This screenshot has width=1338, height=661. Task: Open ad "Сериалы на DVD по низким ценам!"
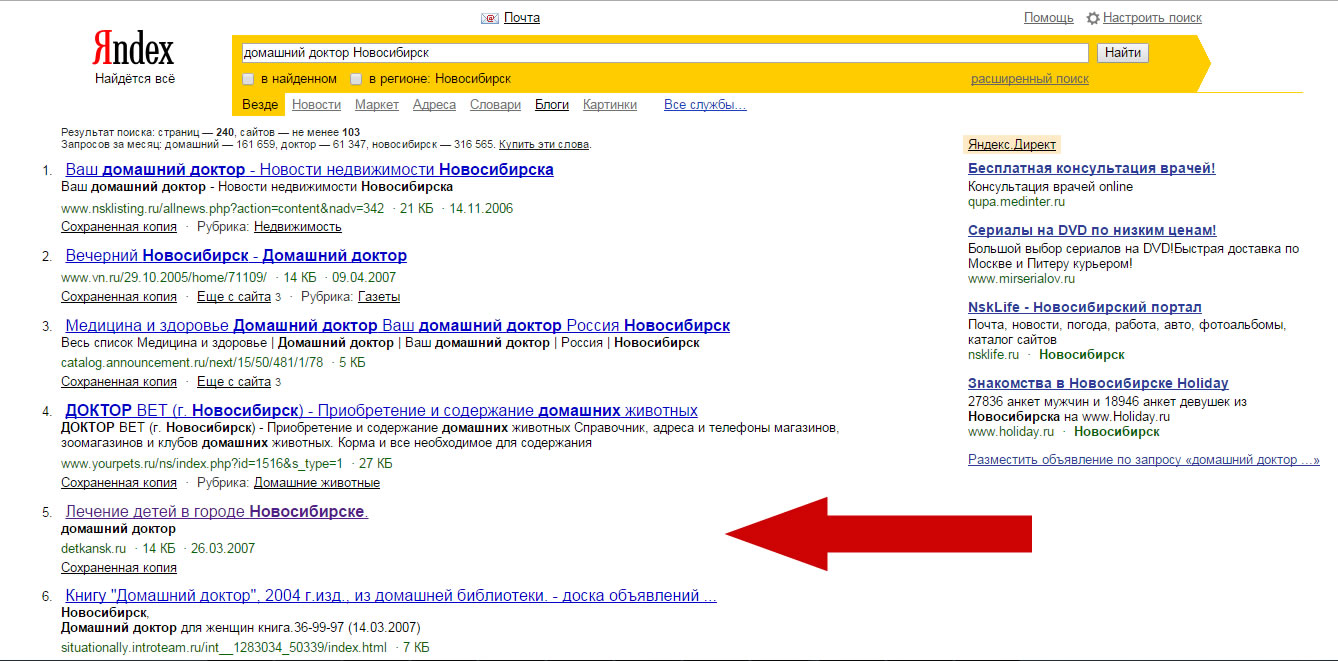click(1092, 230)
